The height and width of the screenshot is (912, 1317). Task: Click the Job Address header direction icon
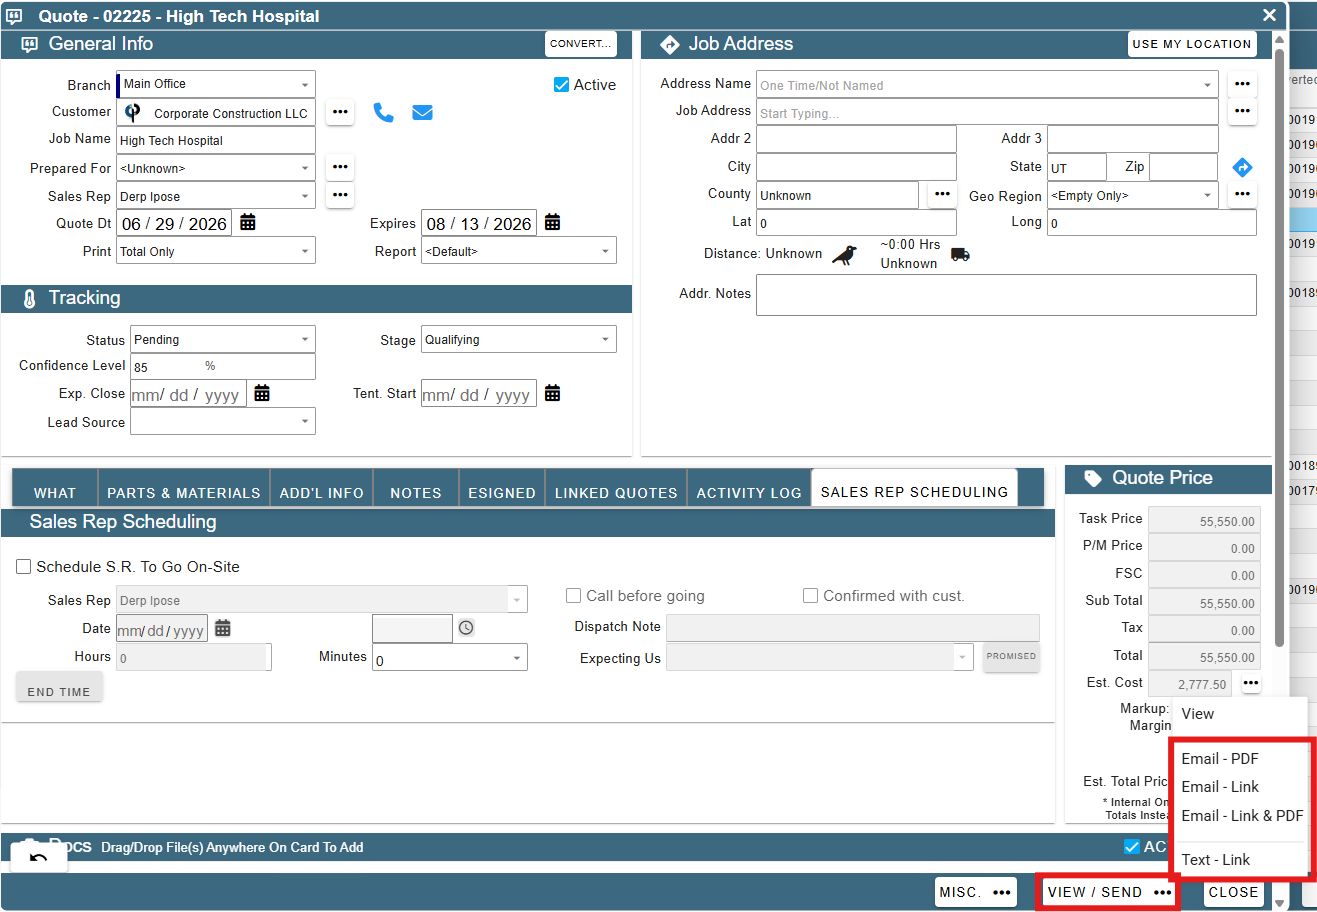pos(670,44)
